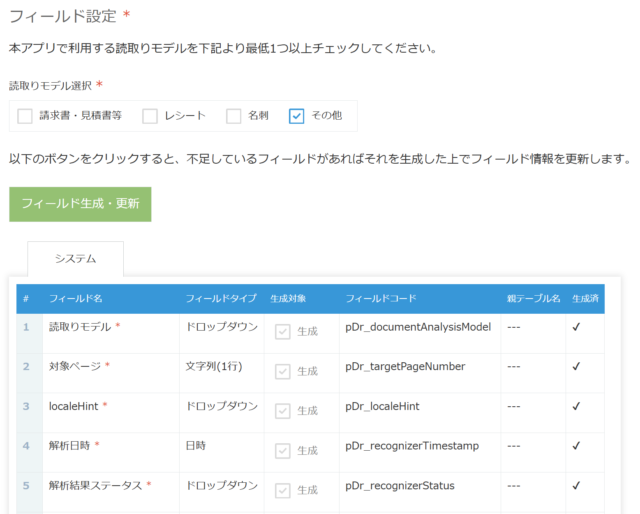Toggle 生成 checkbox for localeHint row
The height and width of the screenshot is (514, 640).
[282, 411]
